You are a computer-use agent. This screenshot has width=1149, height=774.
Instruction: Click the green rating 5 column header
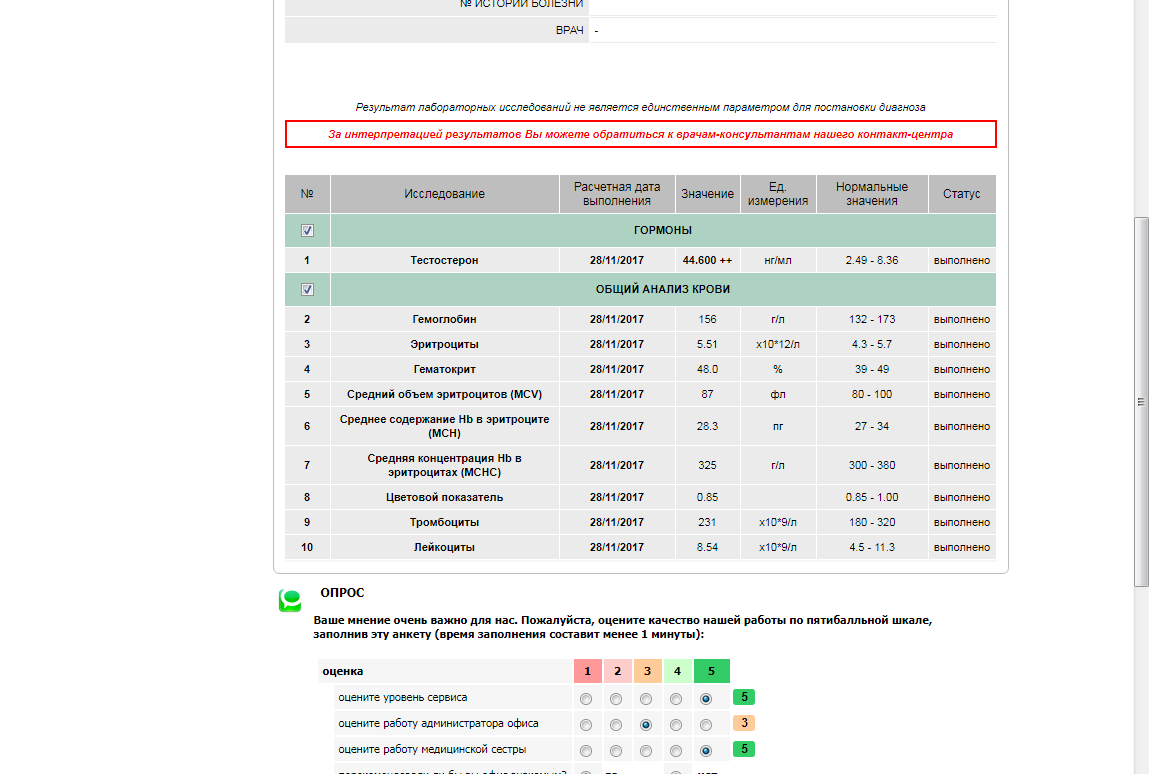[711, 671]
